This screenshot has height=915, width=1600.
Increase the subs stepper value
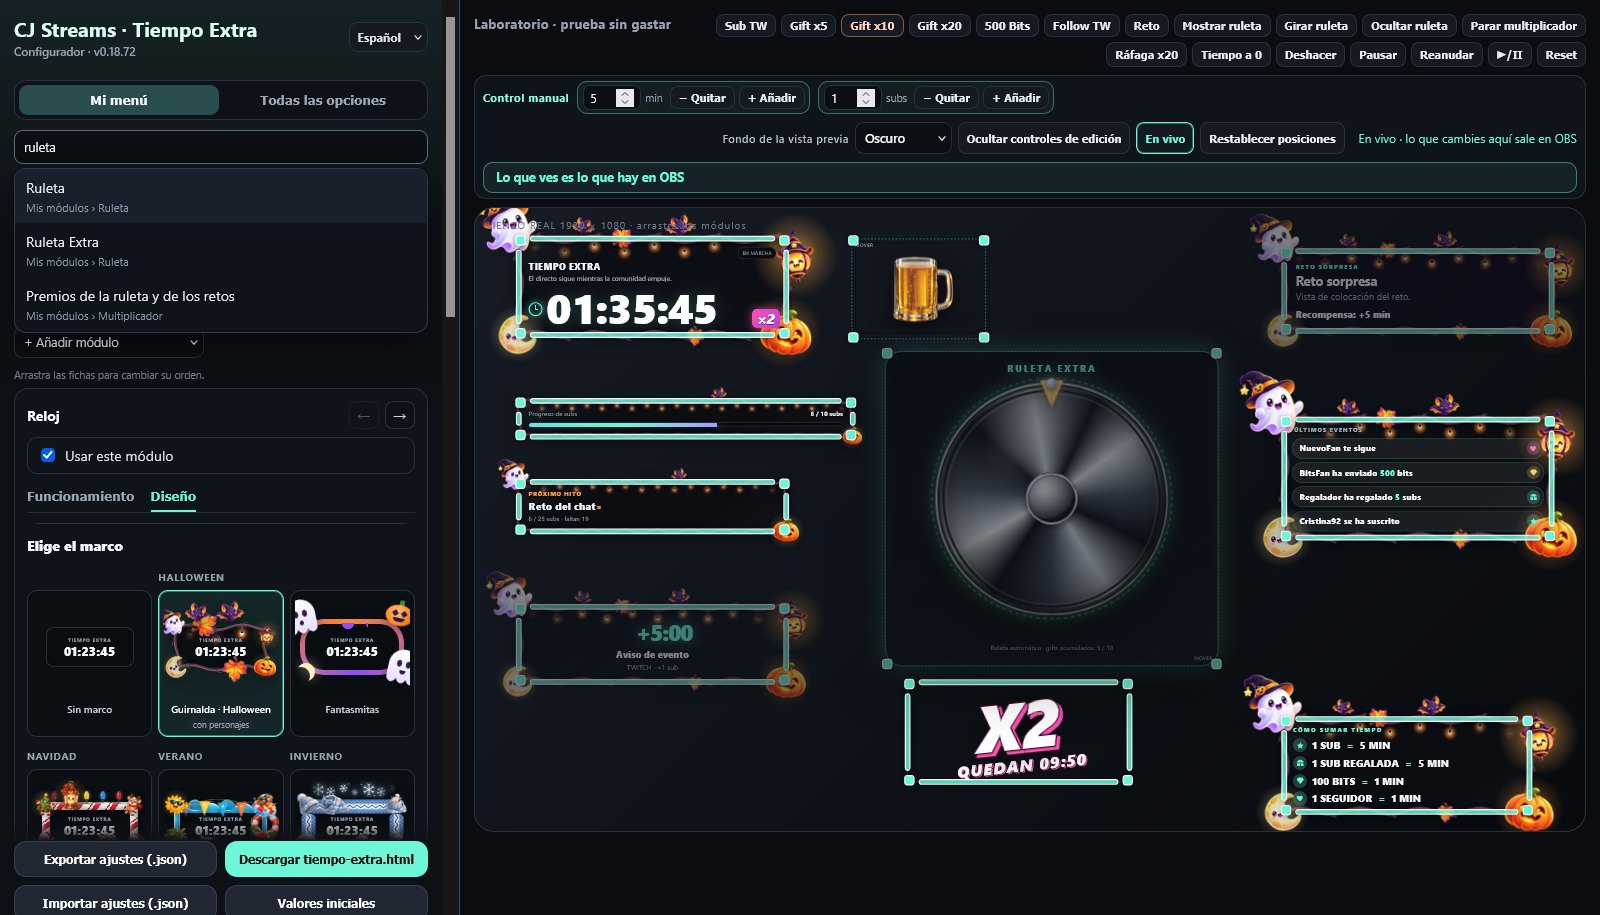pos(866,94)
